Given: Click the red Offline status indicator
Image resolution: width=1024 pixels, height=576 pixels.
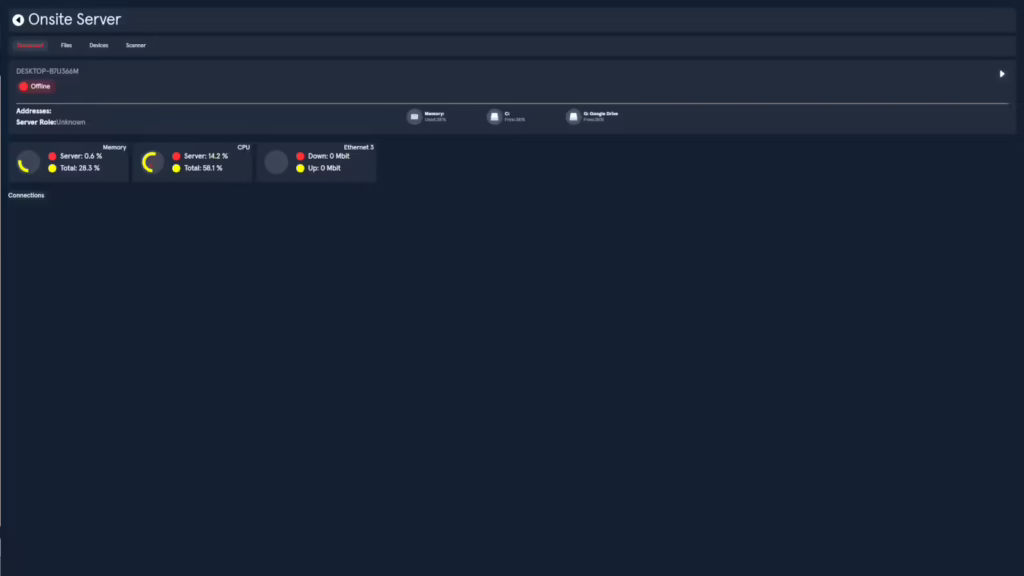Looking at the screenshot, I should [24, 86].
